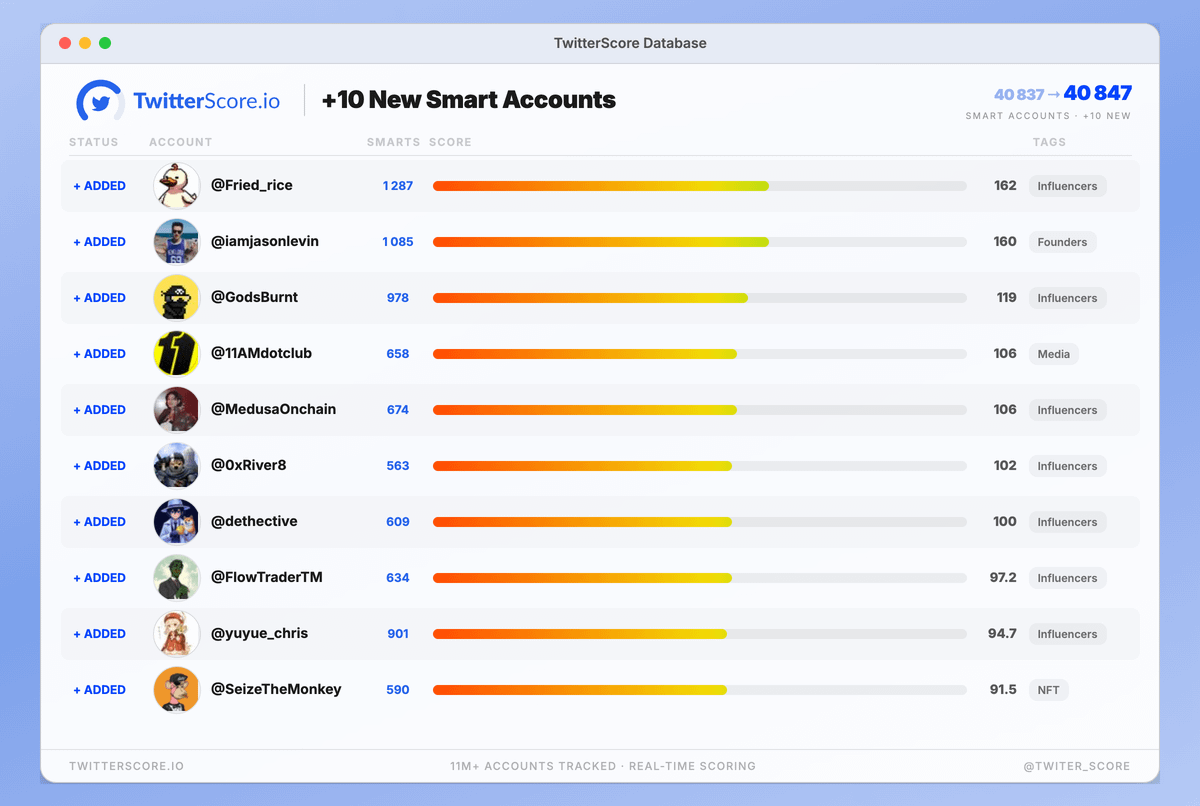Open @yuyue_chris's profile thumbnail
1200x806 pixels.
coord(176,633)
